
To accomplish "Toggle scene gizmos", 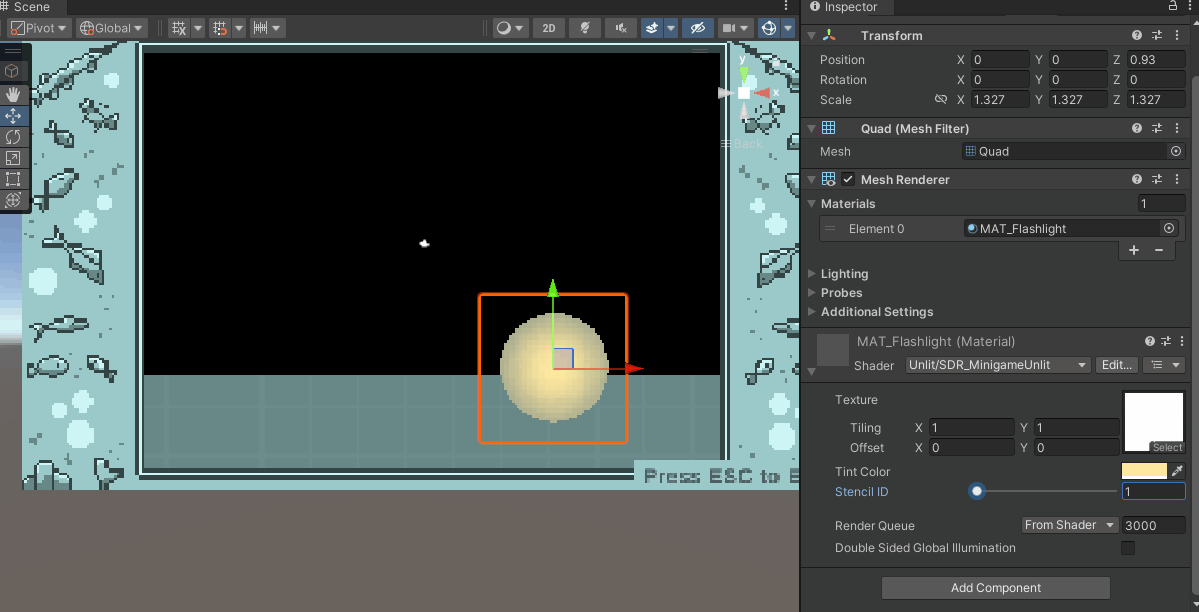I will tap(768, 28).
